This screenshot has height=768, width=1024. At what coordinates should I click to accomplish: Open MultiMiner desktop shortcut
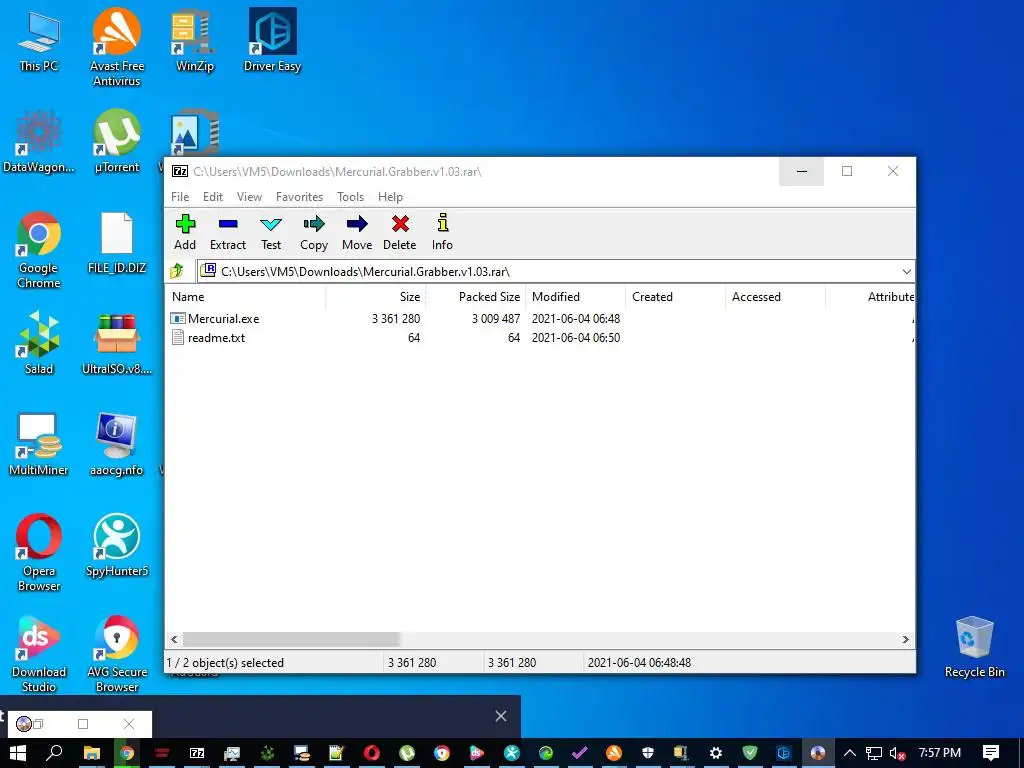[39, 445]
